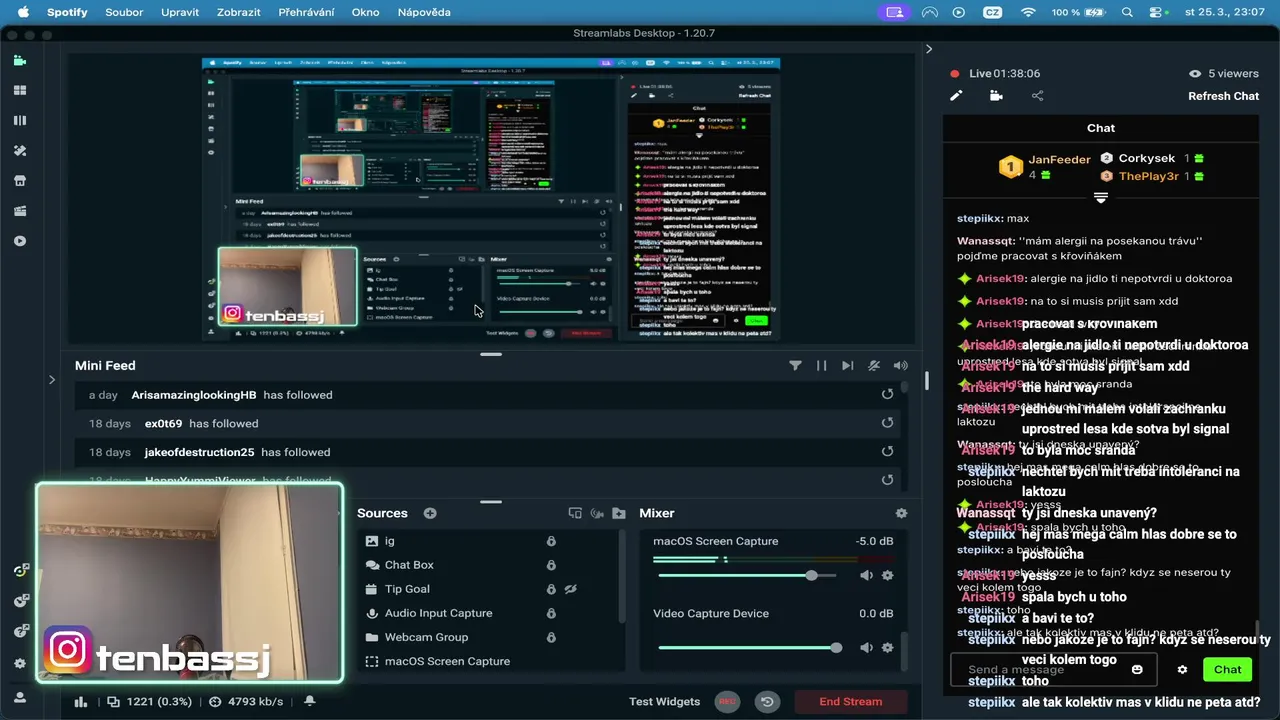The width and height of the screenshot is (1280, 720).
Task: Toggle Mini Feed alert sound mute
Action: (900, 366)
